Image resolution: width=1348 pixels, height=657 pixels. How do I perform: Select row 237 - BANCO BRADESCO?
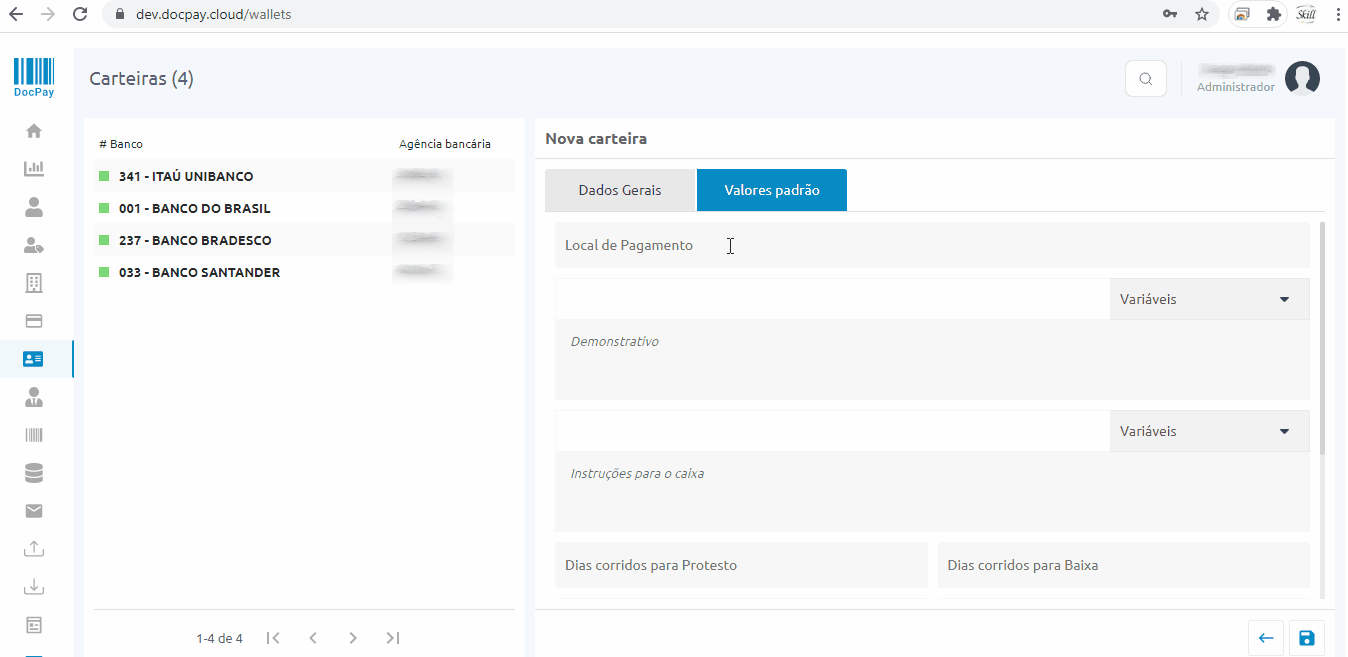(304, 240)
